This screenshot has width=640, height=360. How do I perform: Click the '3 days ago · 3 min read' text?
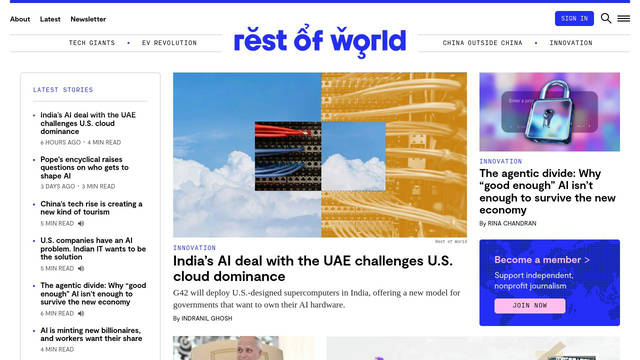[x=78, y=187]
